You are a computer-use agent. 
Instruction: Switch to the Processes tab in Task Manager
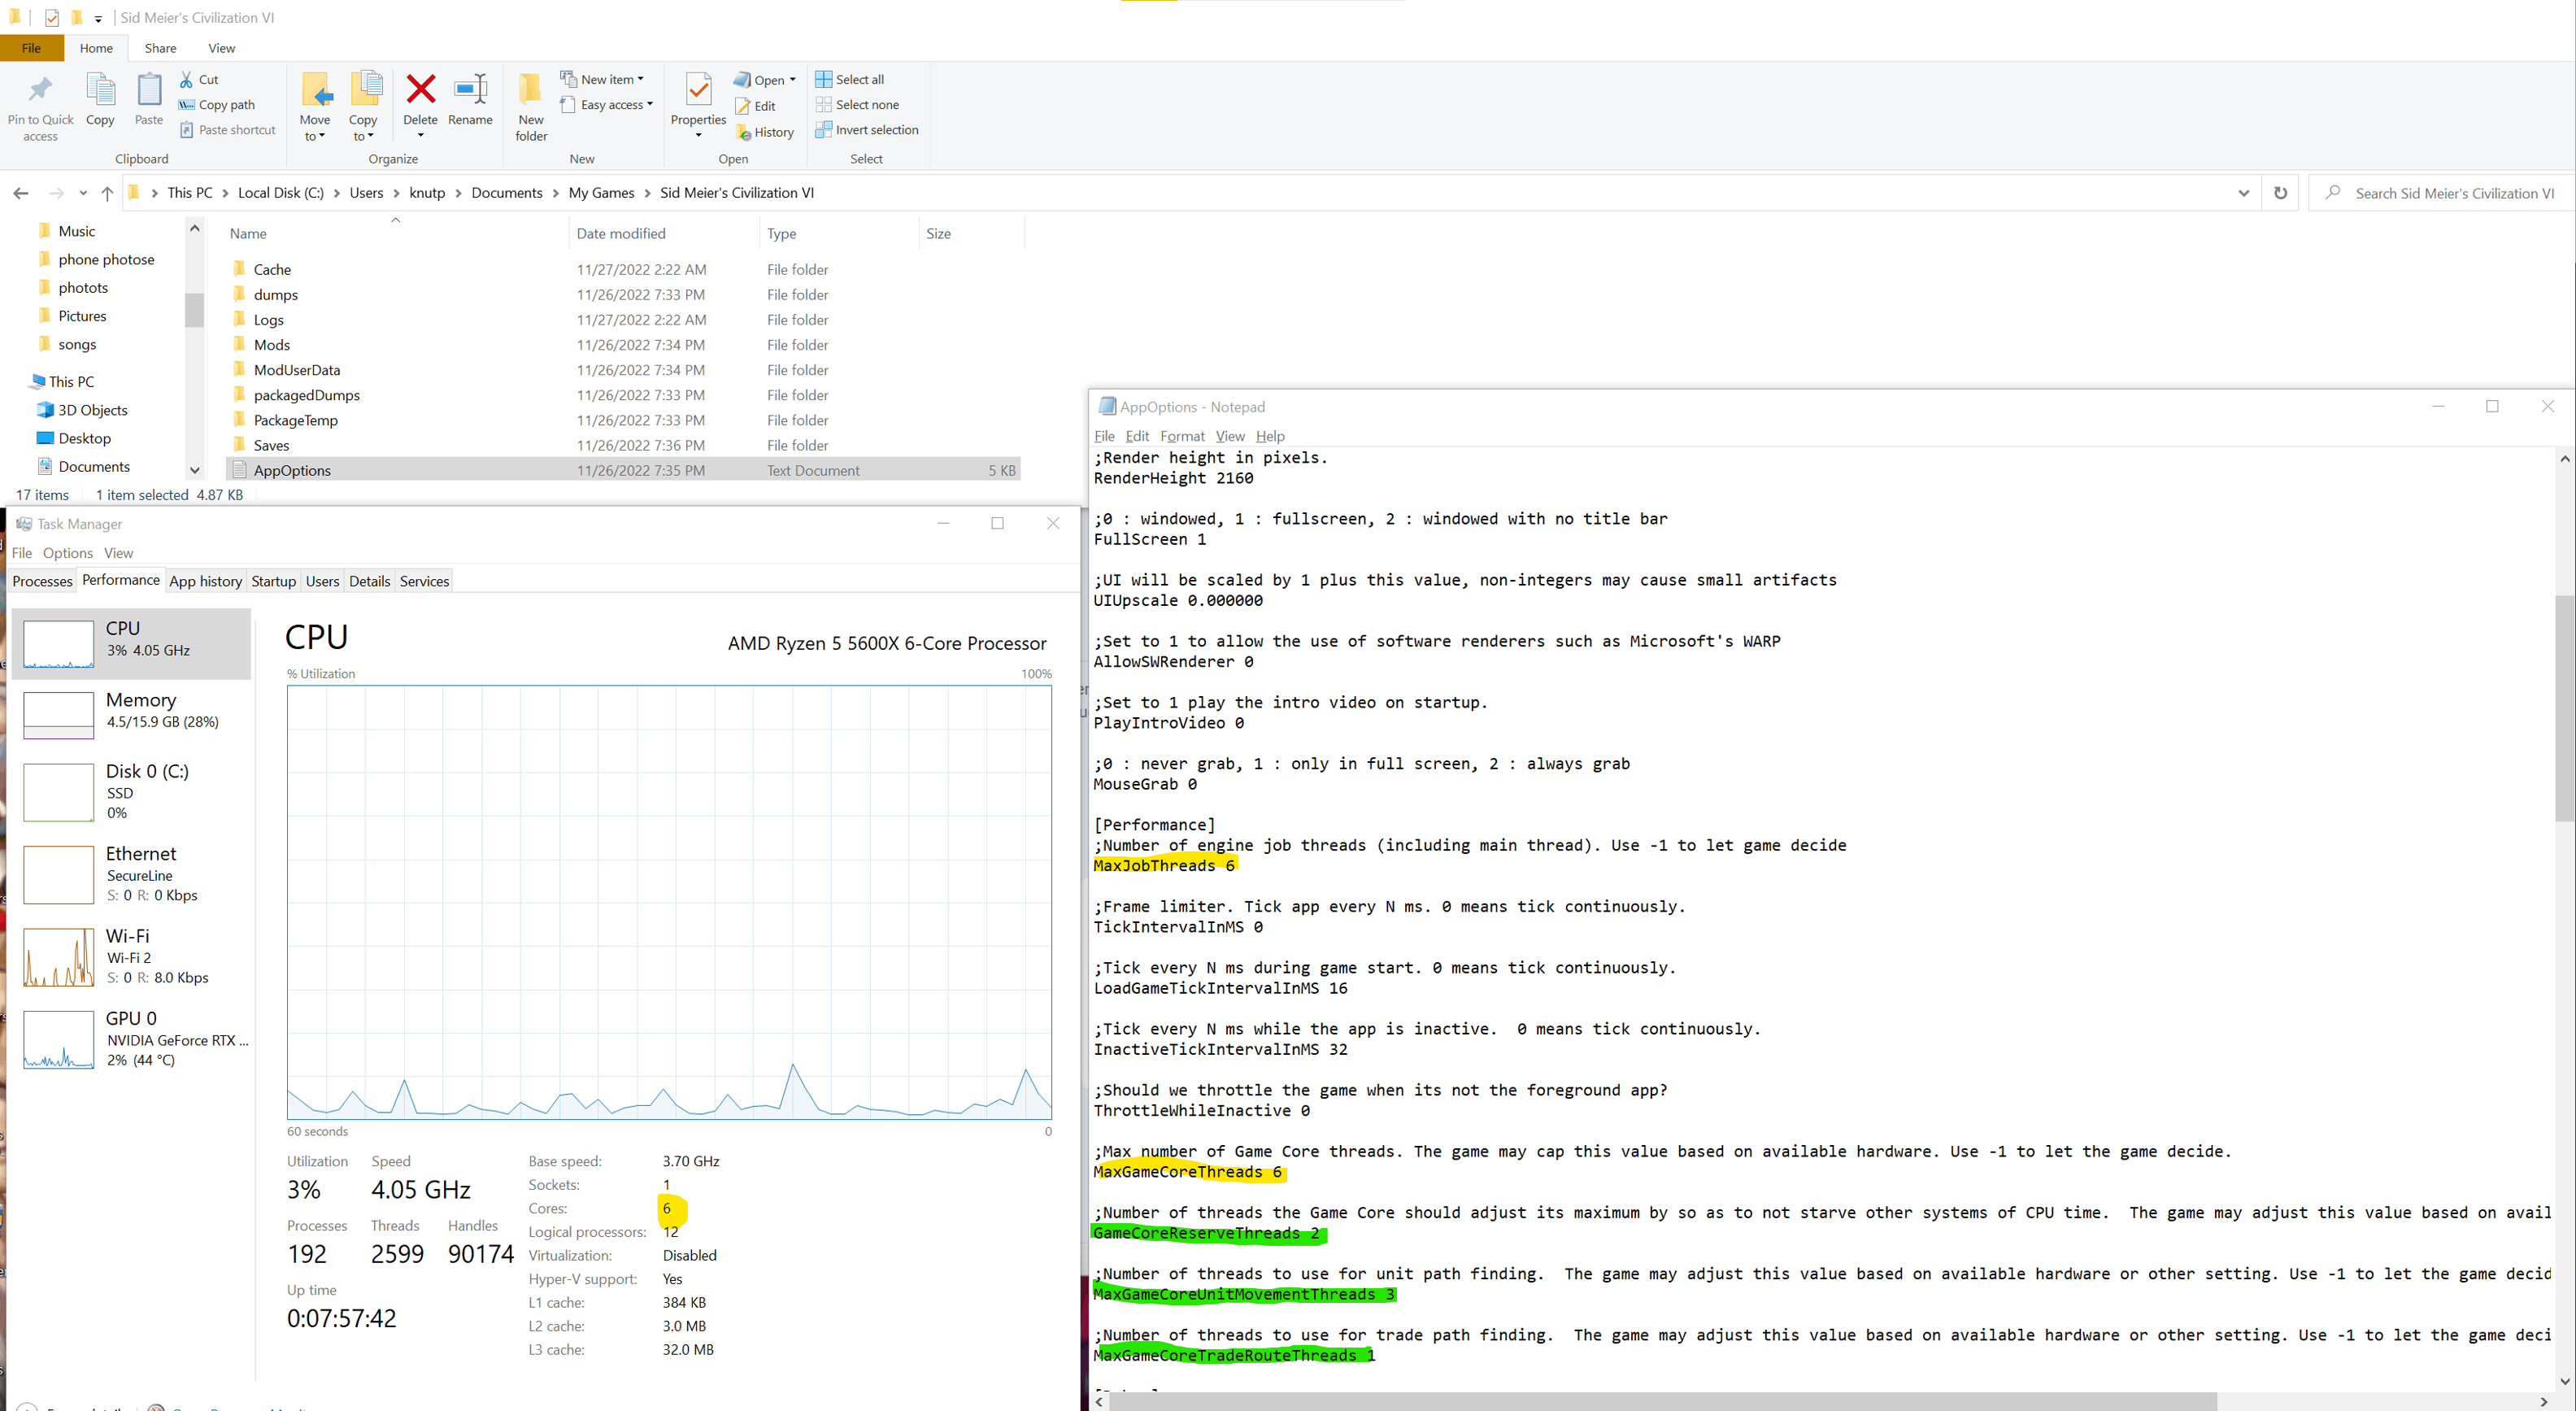[x=42, y=581]
